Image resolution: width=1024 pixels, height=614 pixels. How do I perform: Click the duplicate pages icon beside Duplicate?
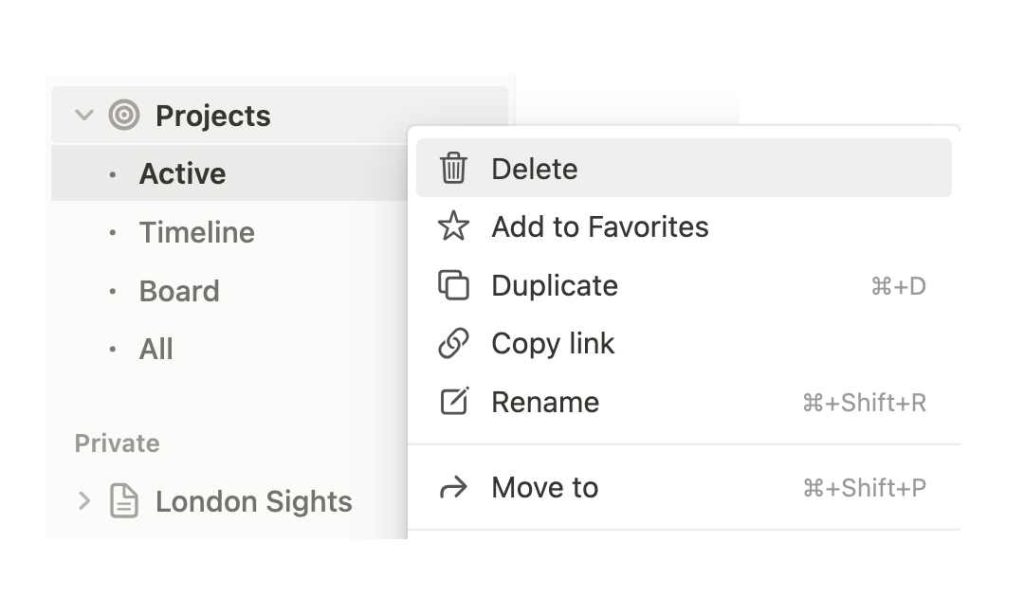453,286
